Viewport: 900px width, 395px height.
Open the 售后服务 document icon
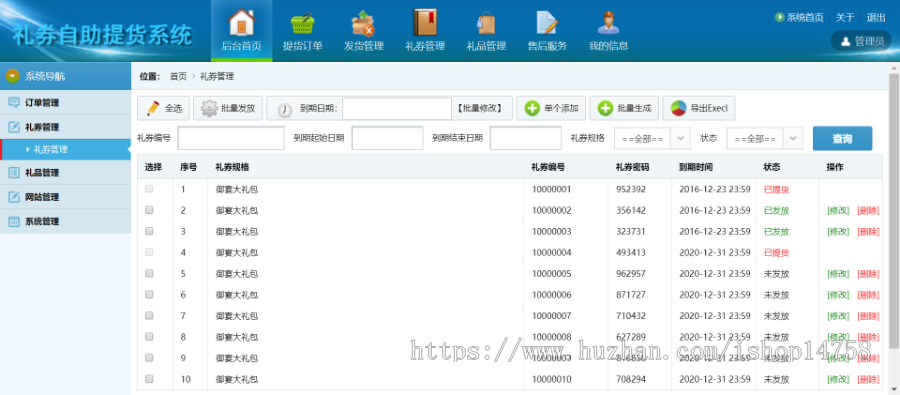pyautogui.click(x=547, y=22)
